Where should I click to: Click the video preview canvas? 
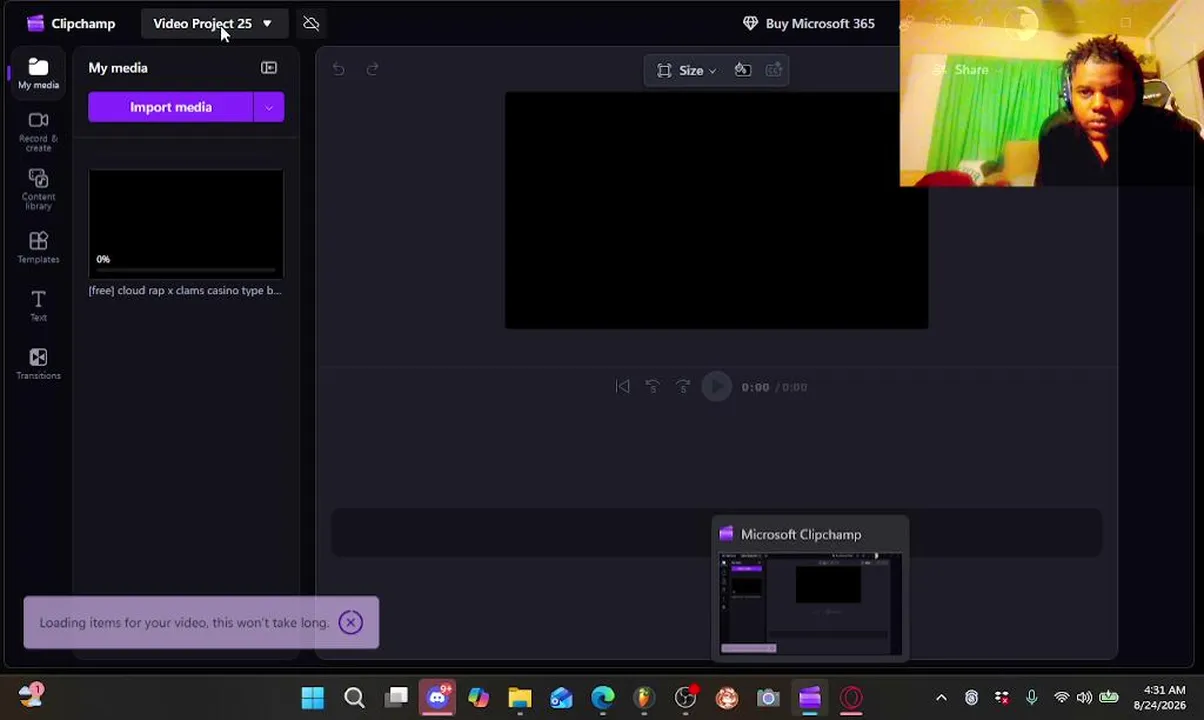click(x=716, y=210)
